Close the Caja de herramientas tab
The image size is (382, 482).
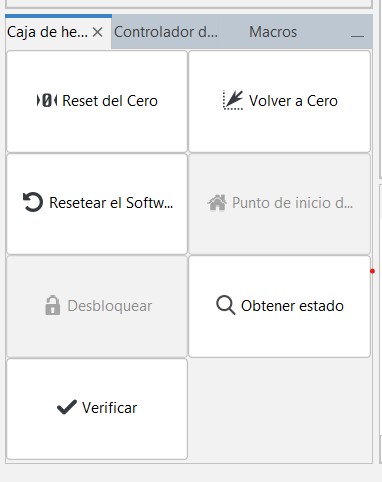[x=97, y=32]
